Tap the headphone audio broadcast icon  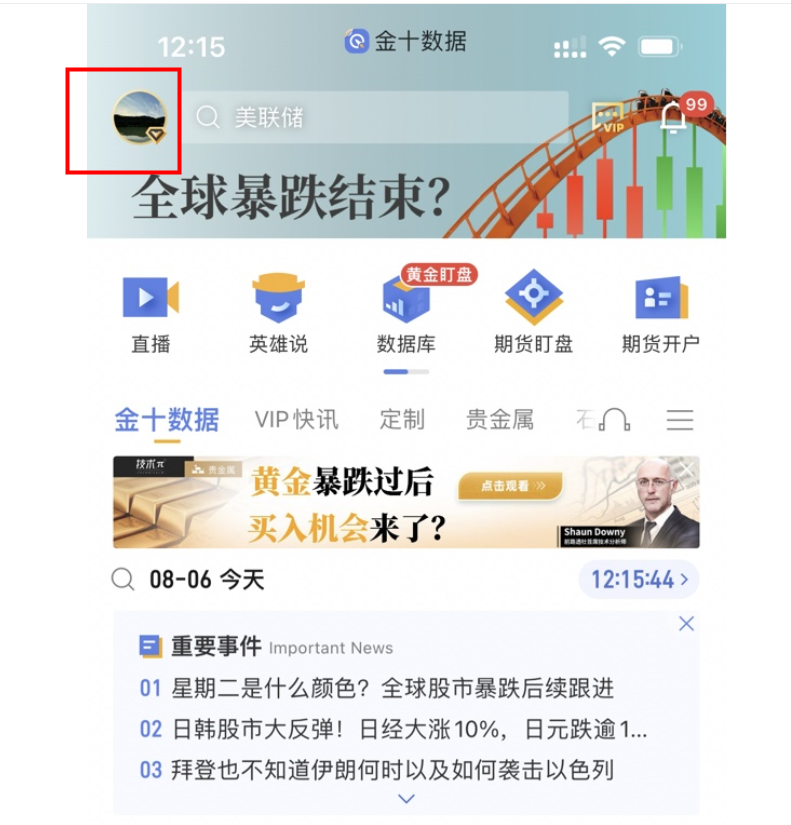pos(615,420)
